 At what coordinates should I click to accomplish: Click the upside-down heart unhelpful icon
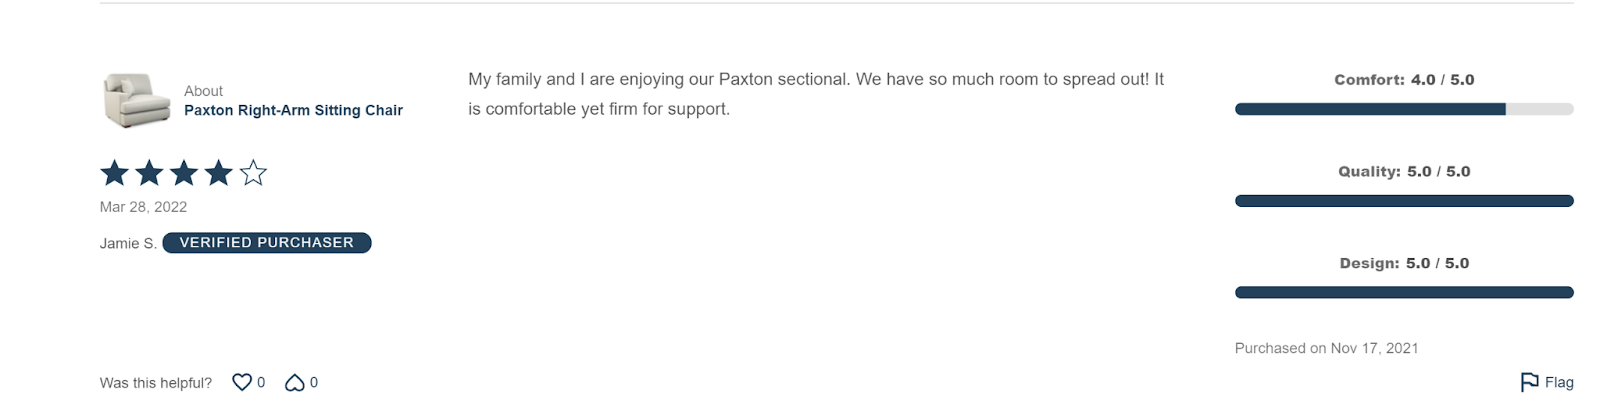[295, 382]
